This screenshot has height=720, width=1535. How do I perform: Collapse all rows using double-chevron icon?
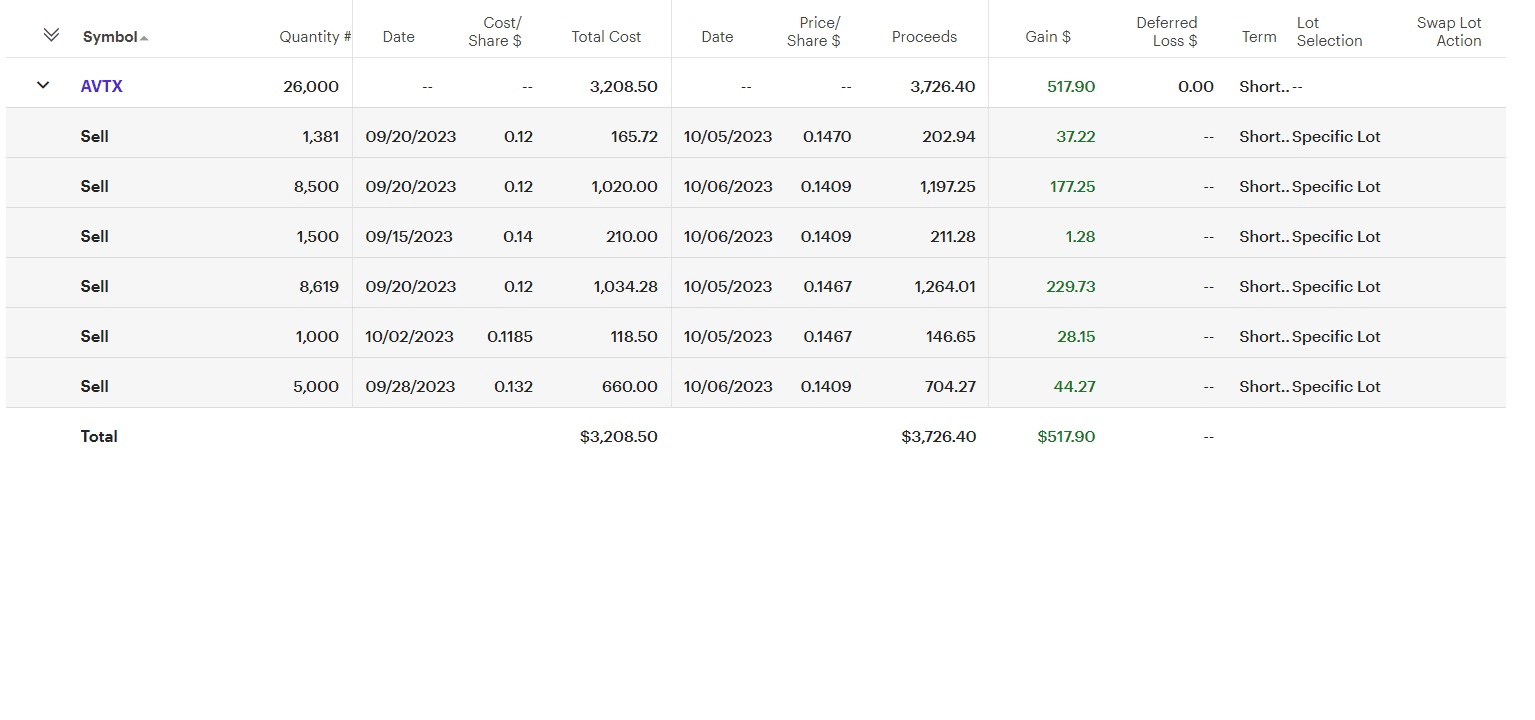[x=51, y=35]
